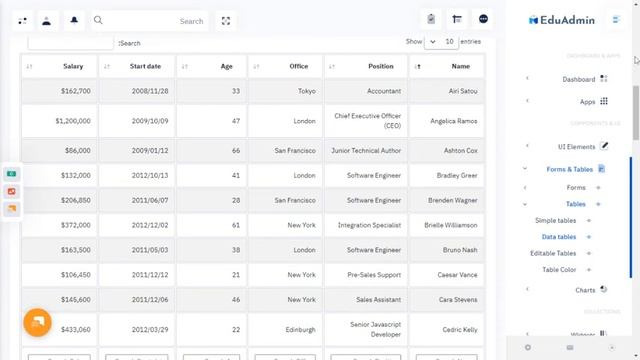Click the Forms & Tables document icon
Viewport: 640px width, 360px height.
(601, 169)
